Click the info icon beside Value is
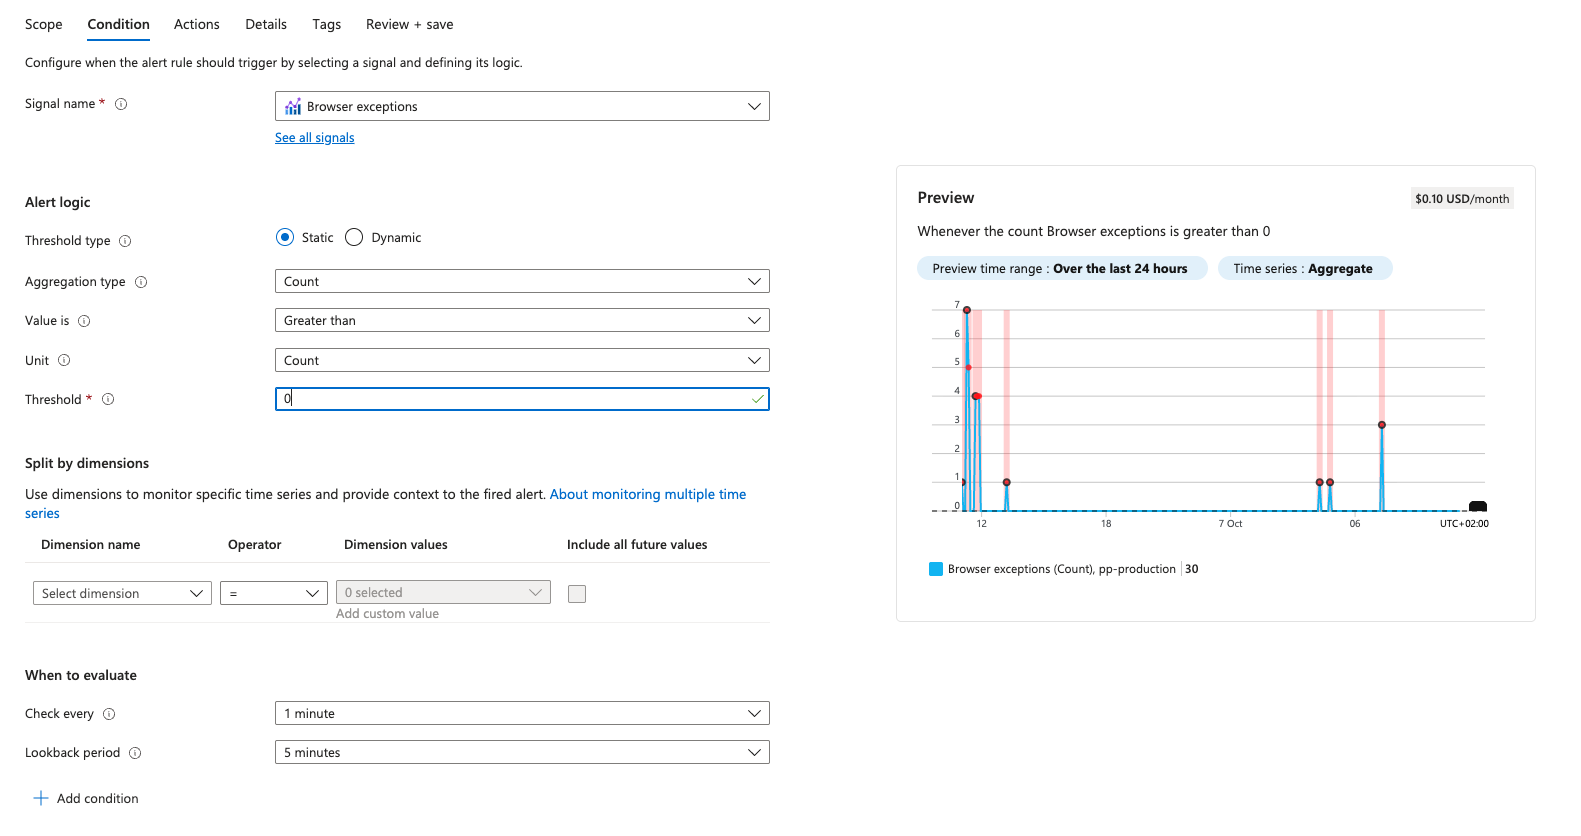The width and height of the screenshot is (1581, 836). pyautogui.click(x=84, y=321)
